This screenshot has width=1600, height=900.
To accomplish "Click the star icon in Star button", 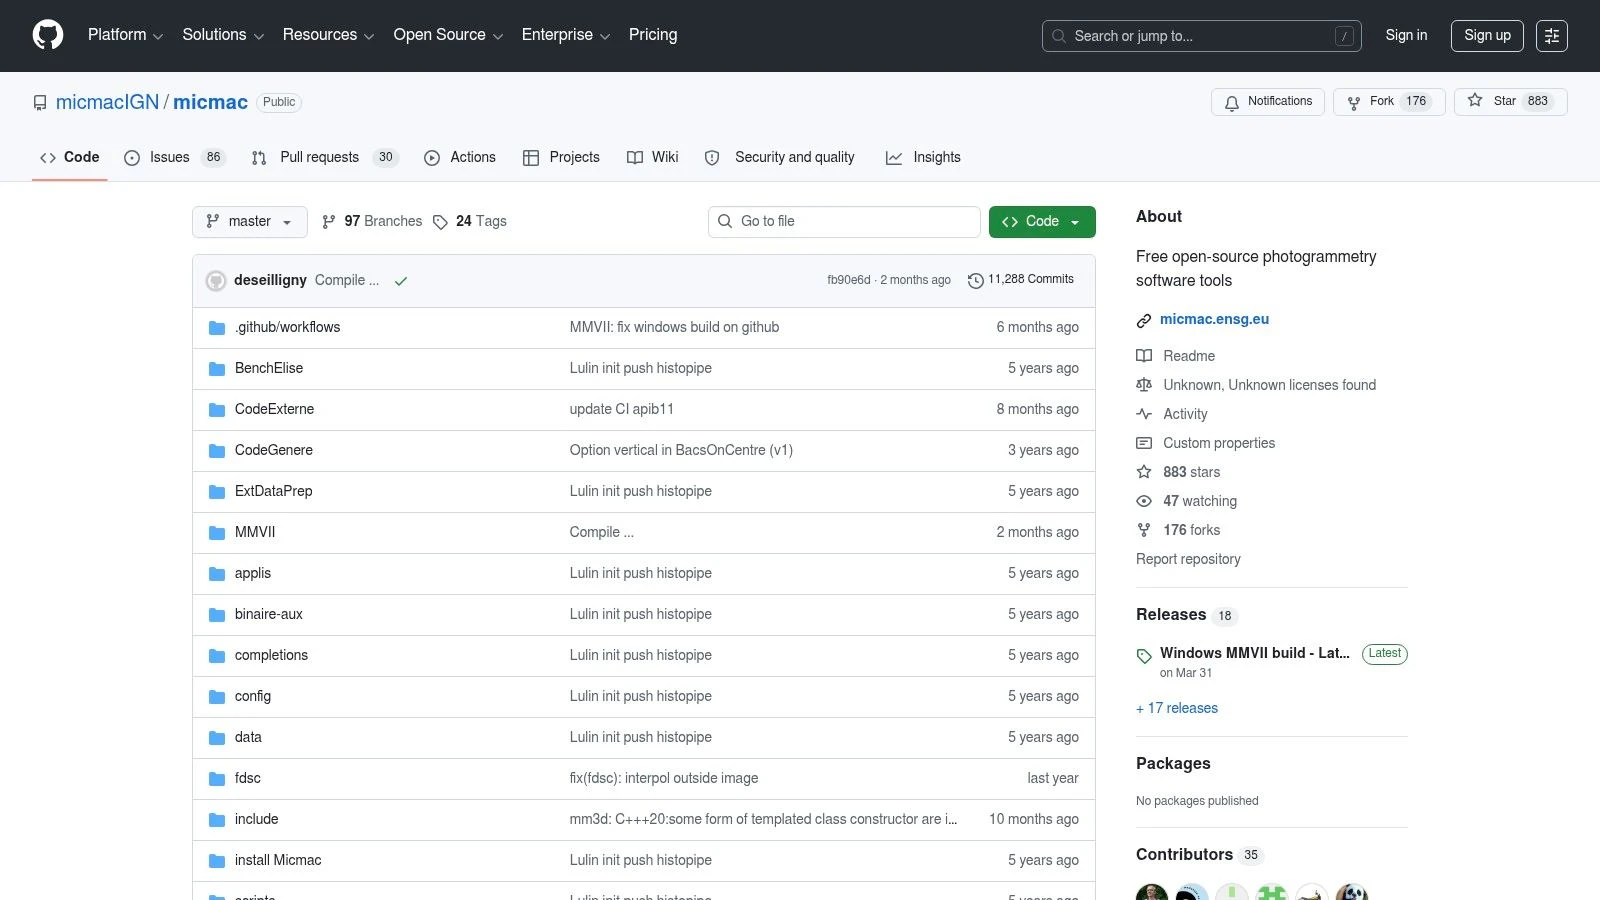I will [1475, 101].
